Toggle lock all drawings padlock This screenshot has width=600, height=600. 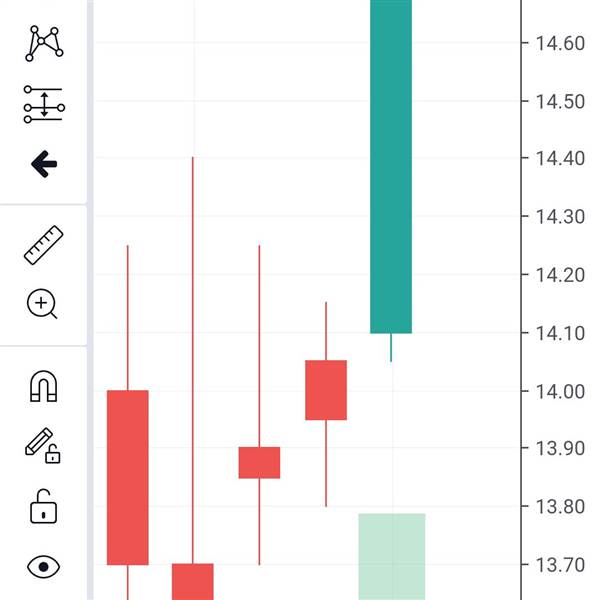[44, 506]
